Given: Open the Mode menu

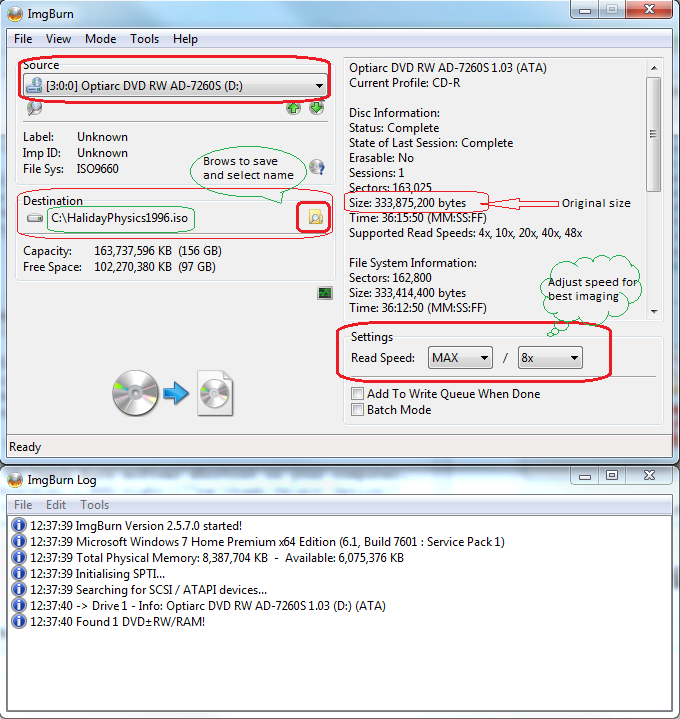Looking at the screenshot, I should 100,39.
